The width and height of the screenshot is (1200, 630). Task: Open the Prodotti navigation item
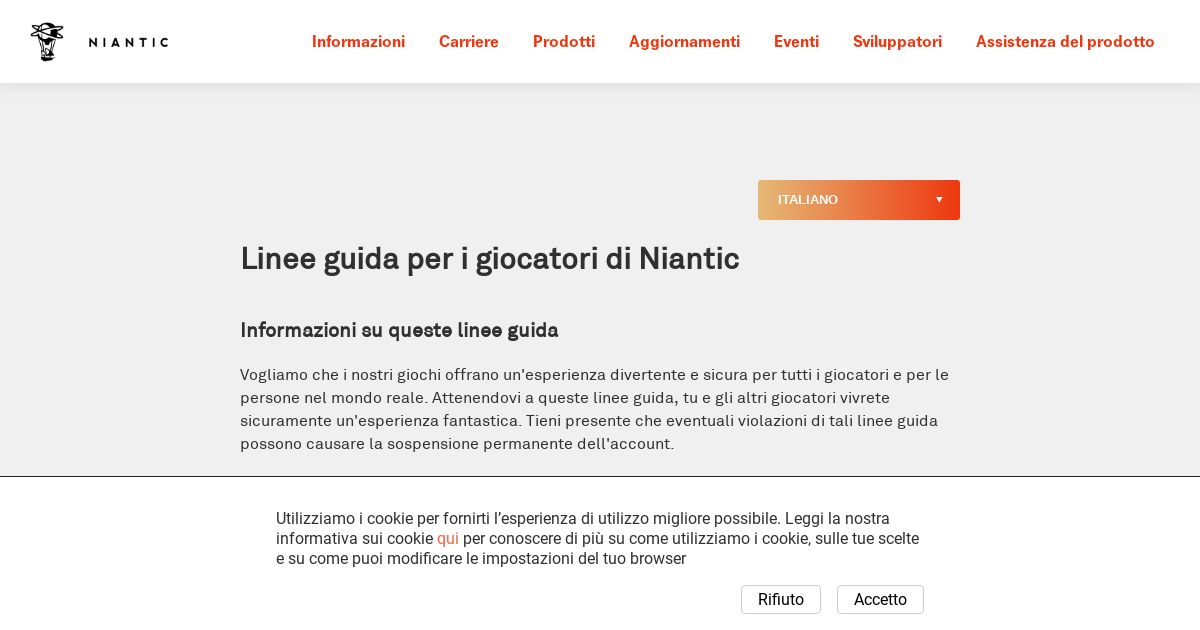[564, 42]
